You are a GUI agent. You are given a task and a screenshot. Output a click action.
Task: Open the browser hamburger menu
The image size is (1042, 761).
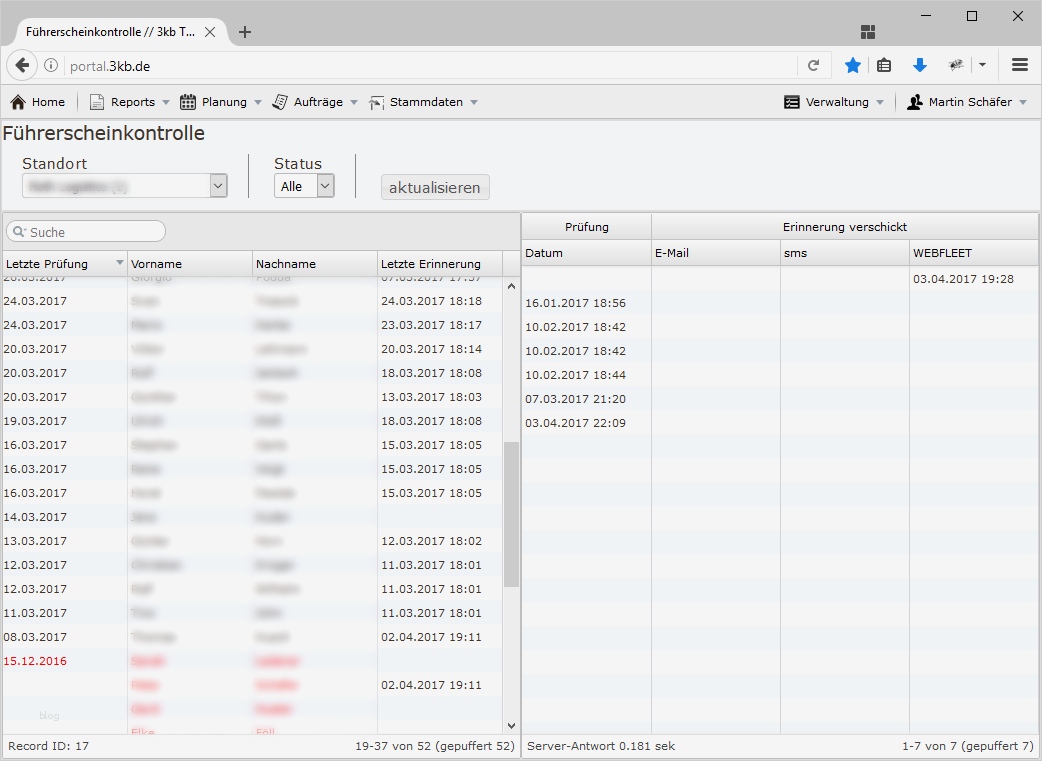1020,65
